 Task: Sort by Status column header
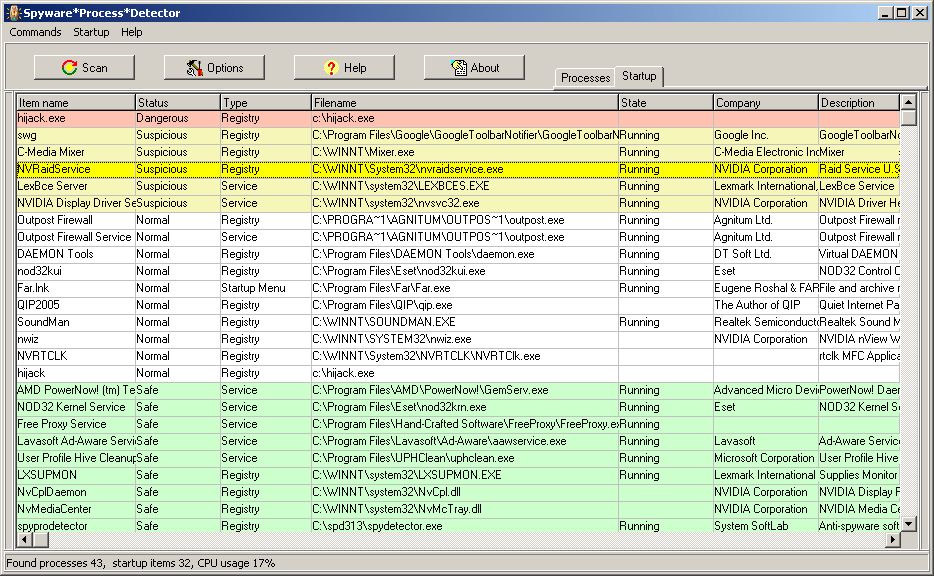click(x=178, y=102)
